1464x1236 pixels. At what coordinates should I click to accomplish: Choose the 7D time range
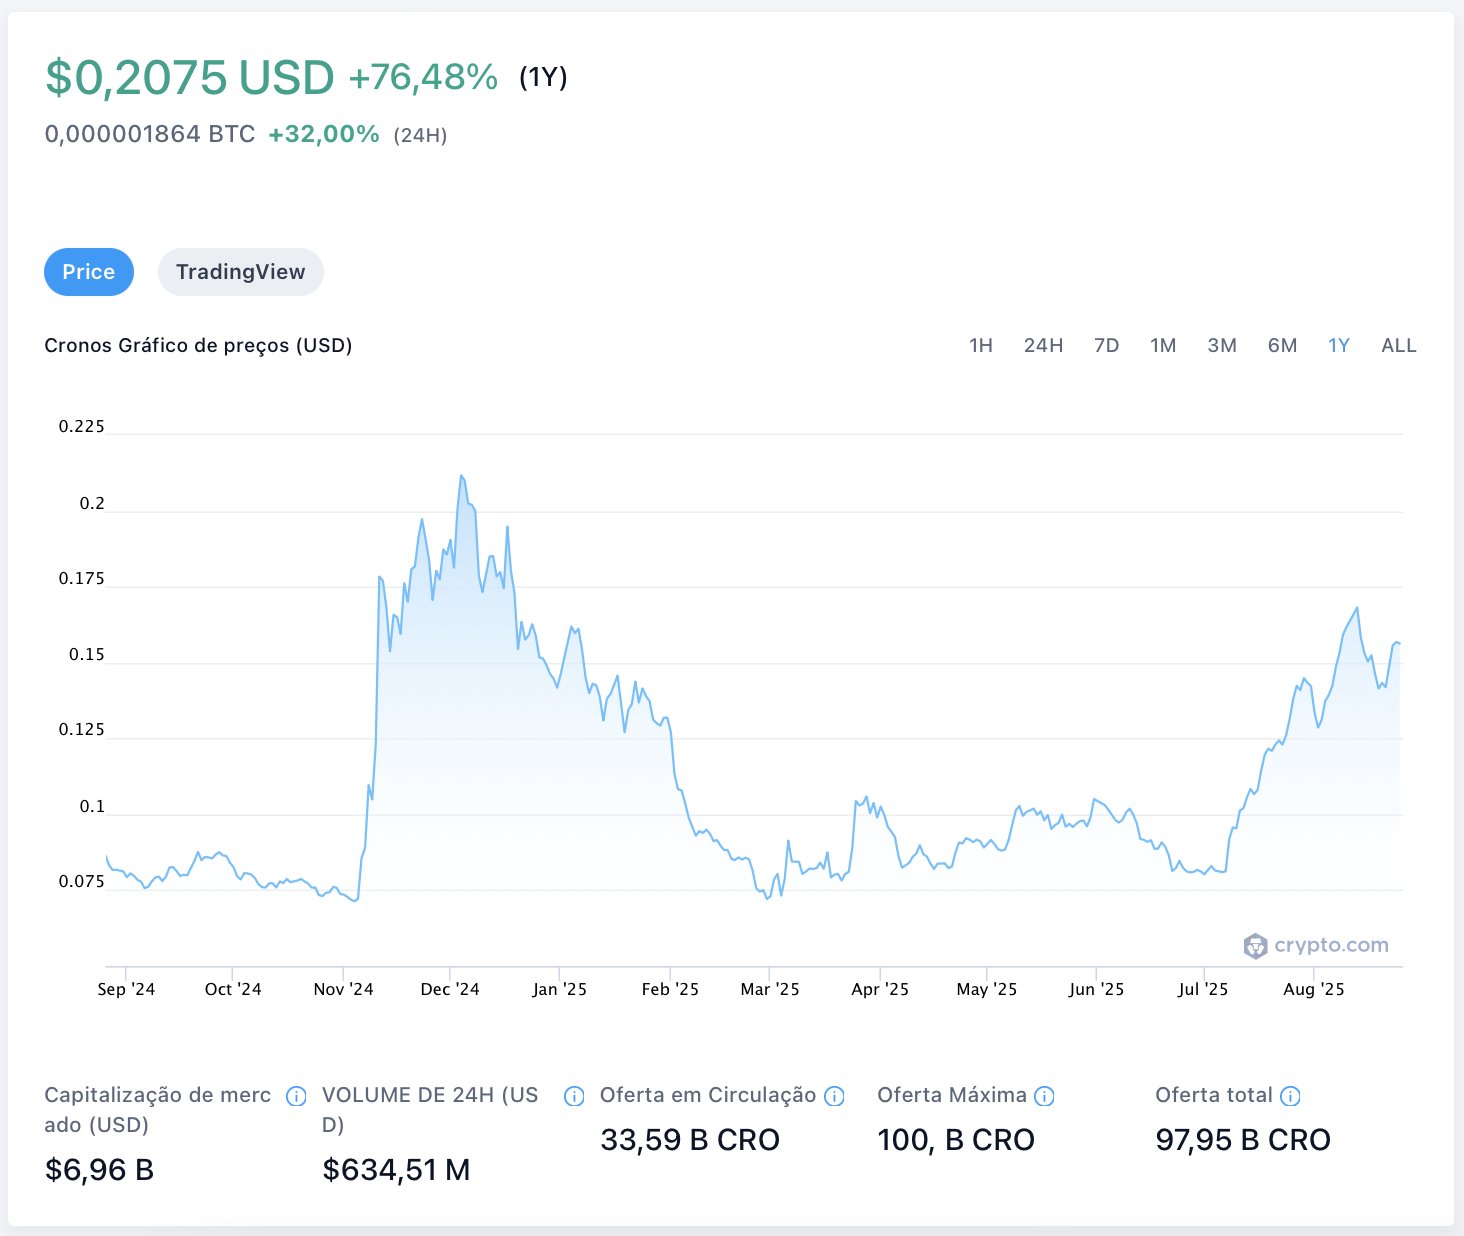tap(1106, 345)
